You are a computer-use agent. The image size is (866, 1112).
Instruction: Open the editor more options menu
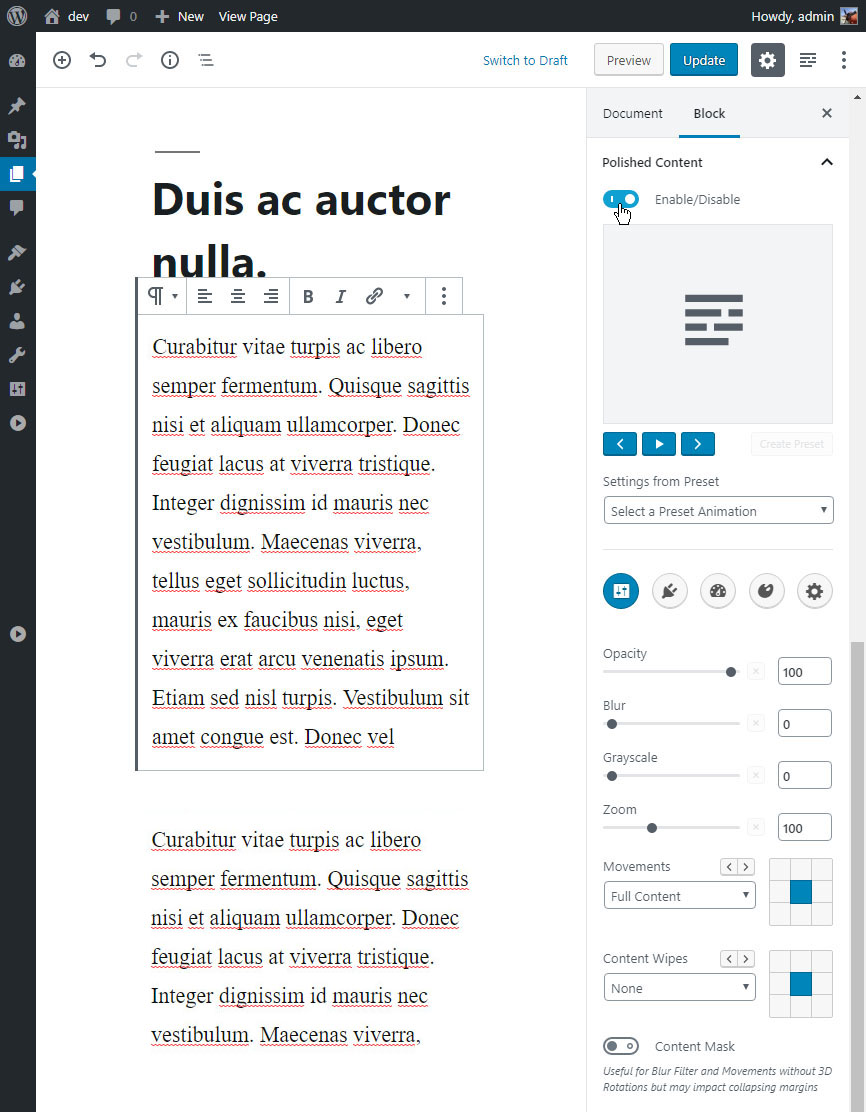point(843,60)
